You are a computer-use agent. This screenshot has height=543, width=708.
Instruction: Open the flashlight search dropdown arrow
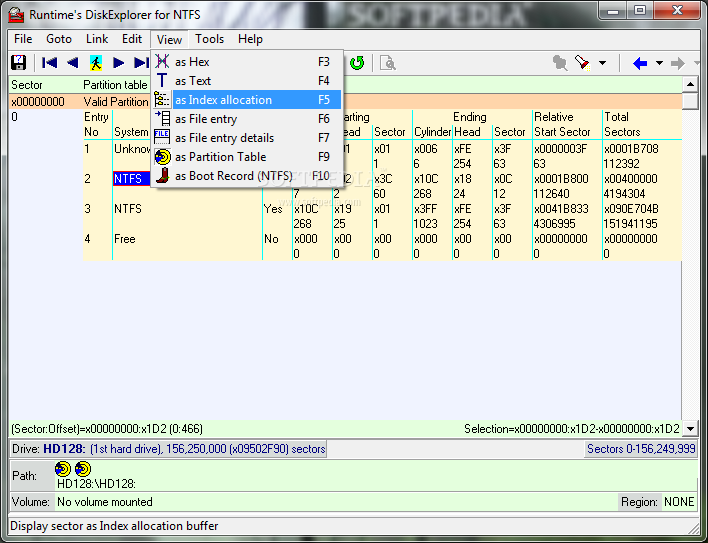click(602, 63)
